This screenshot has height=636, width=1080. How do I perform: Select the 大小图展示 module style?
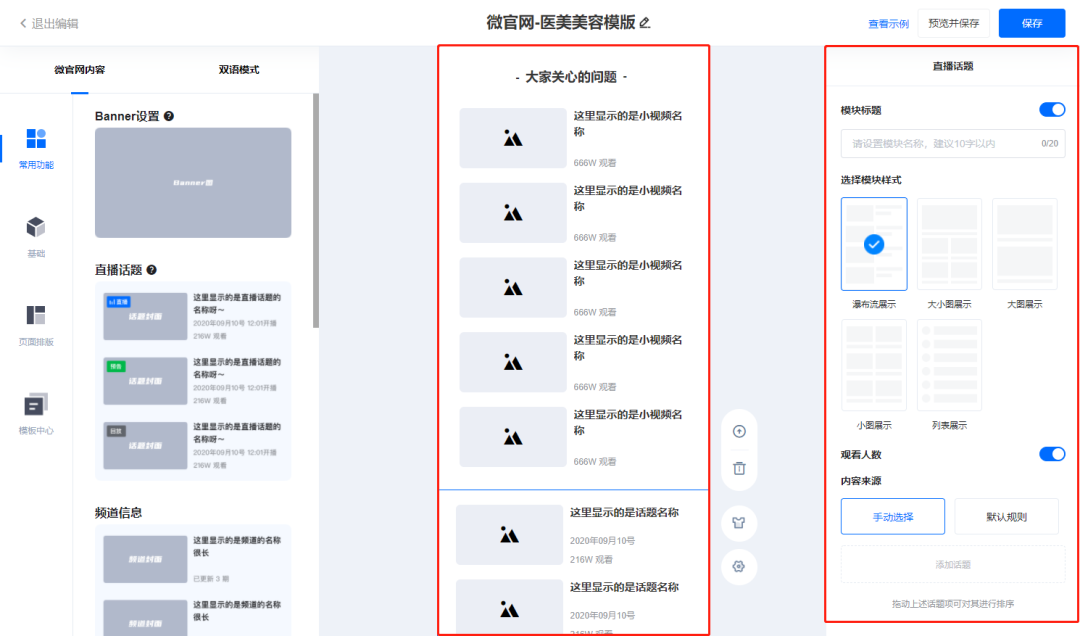[949, 244]
